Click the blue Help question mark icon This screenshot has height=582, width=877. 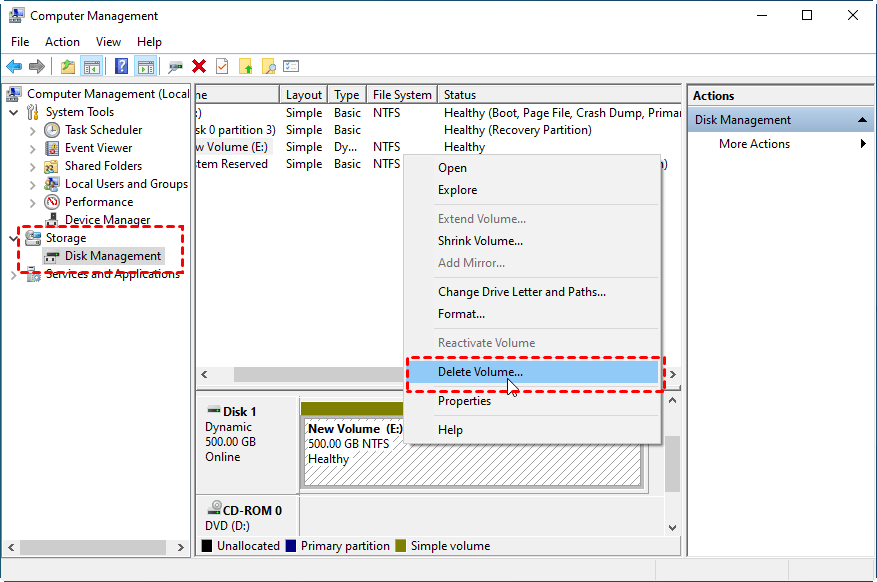[121, 67]
